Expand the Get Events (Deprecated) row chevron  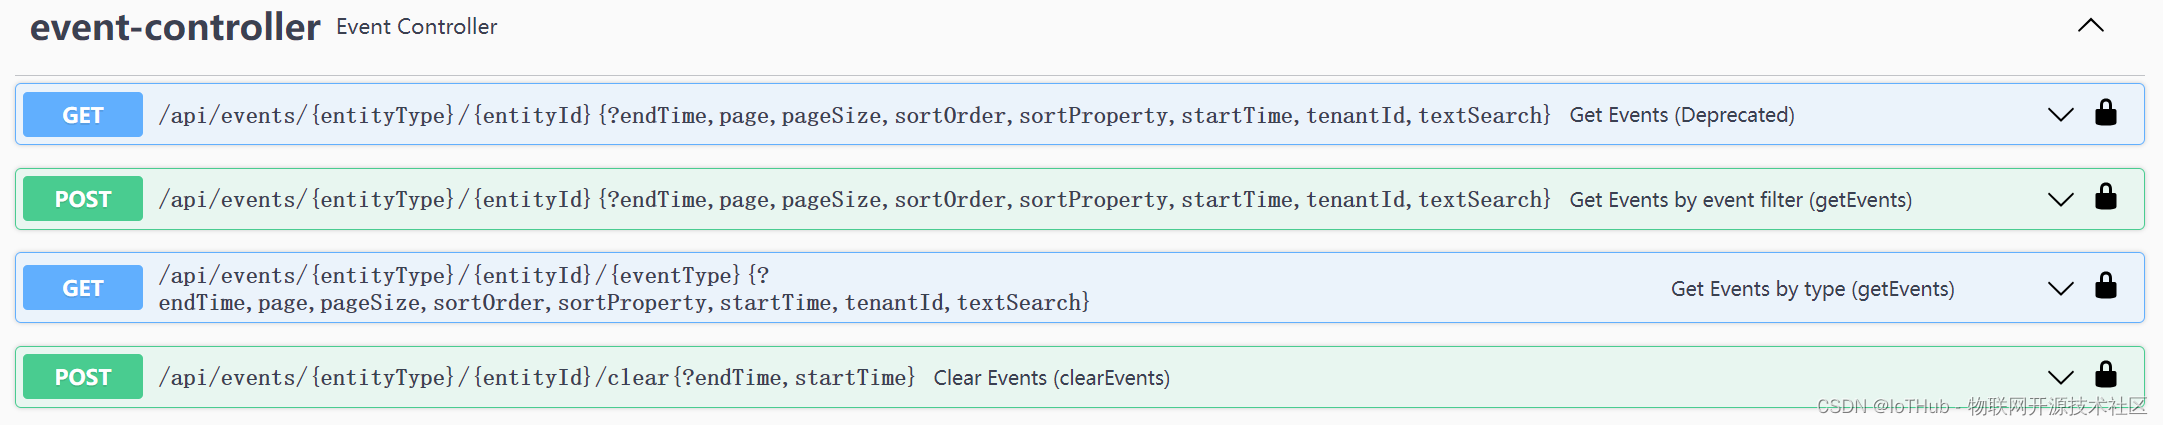coord(2060,115)
